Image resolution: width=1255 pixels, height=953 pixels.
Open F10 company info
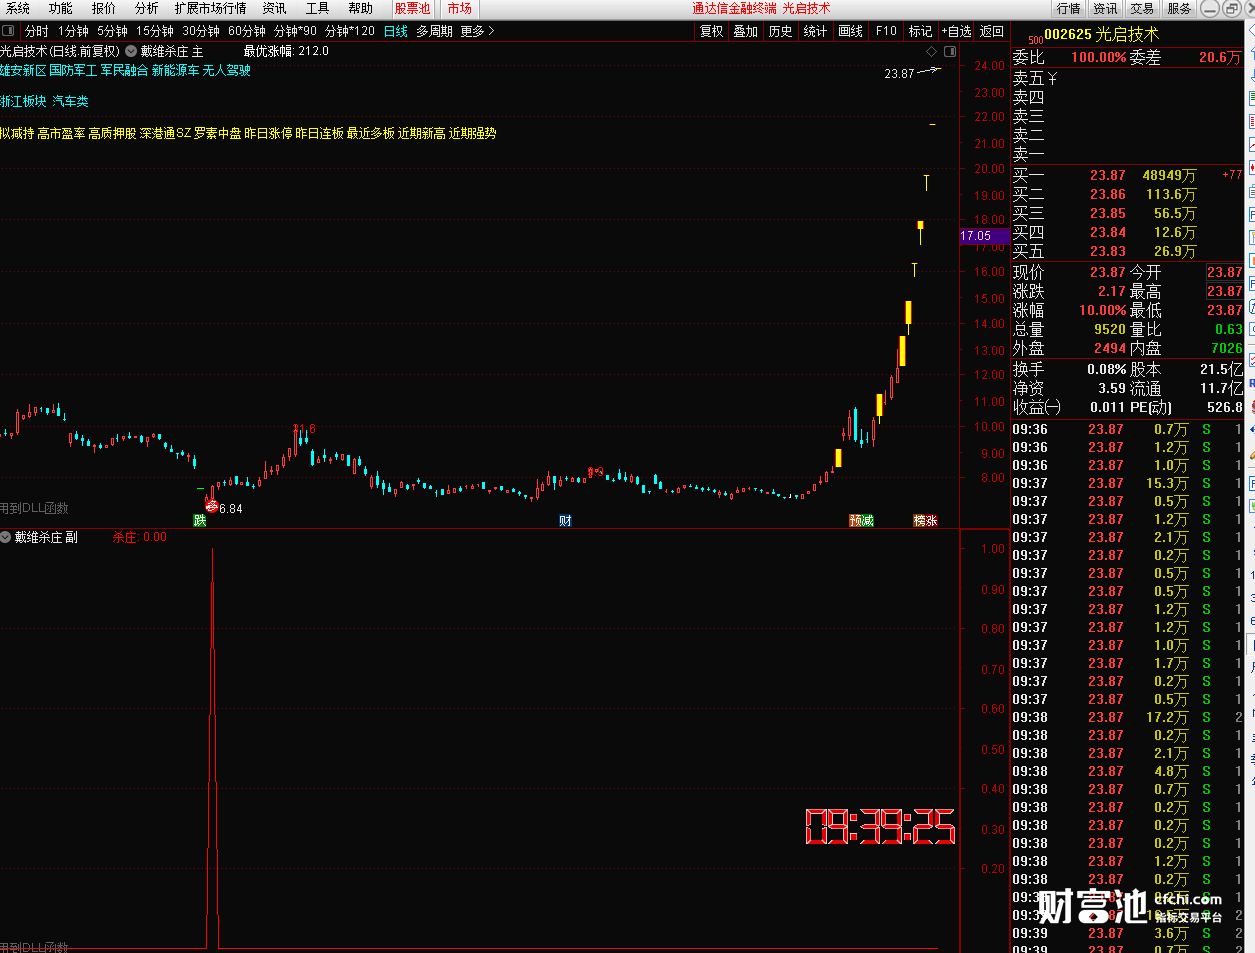[x=886, y=31]
